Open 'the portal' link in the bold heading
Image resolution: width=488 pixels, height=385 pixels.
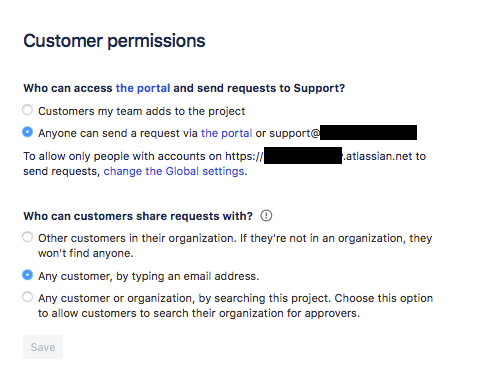tap(143, 88)
